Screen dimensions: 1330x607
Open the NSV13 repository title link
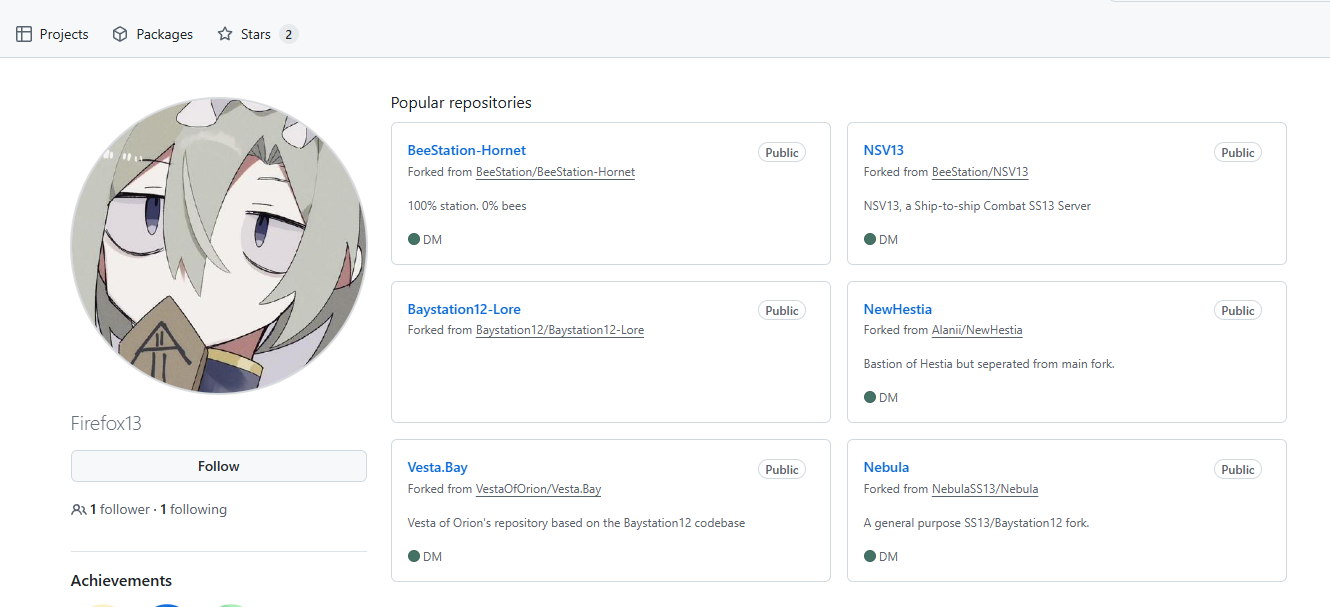pos(883,150)
